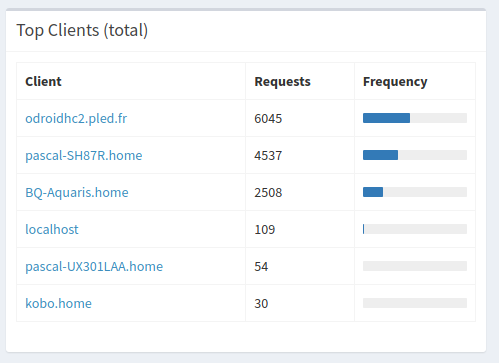Click the Requests column header
Viewport: 499px width, 363px height.
tap(282, 82)
